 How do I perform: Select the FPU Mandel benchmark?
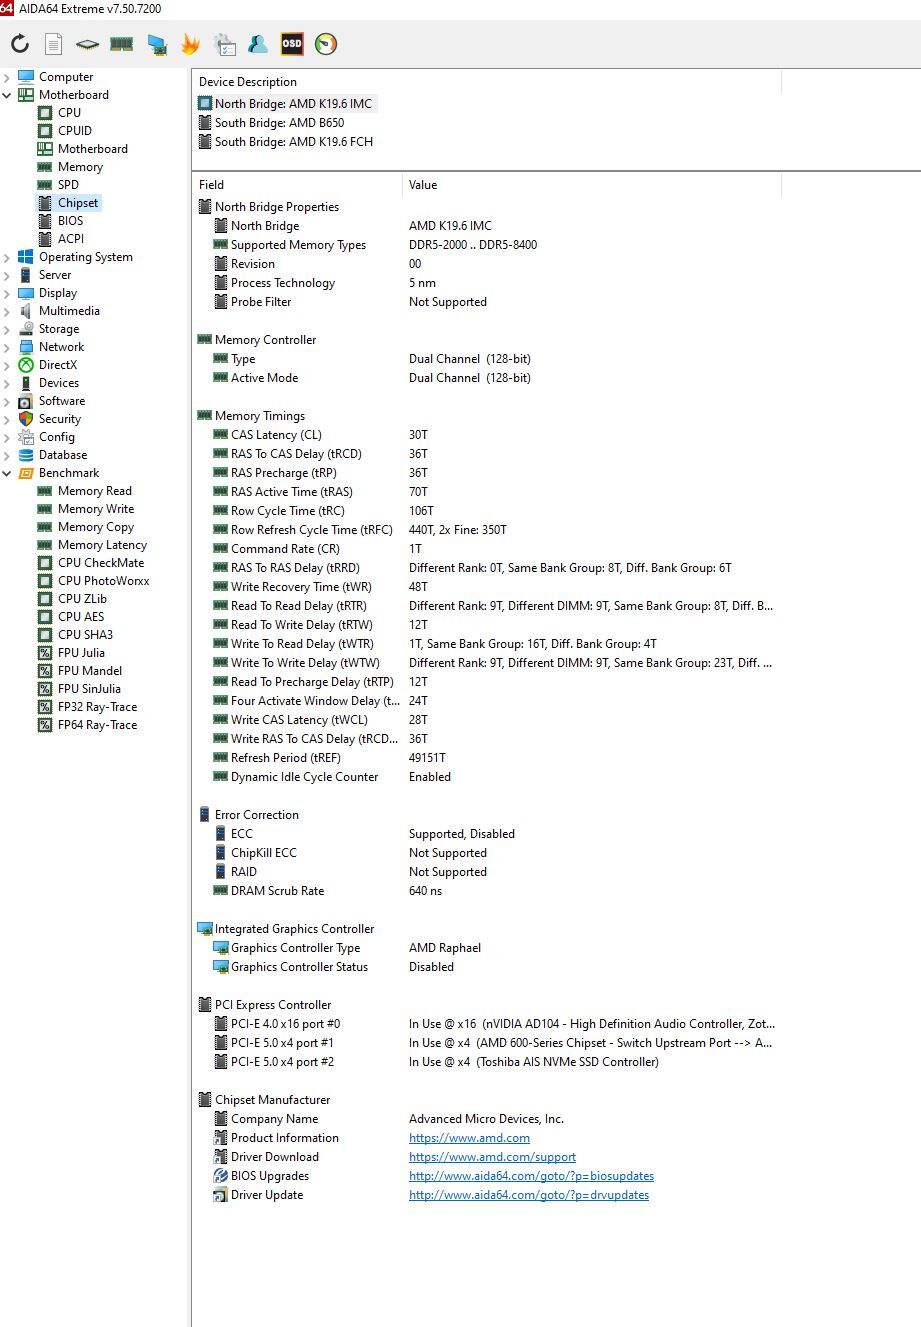pos(90,671)
